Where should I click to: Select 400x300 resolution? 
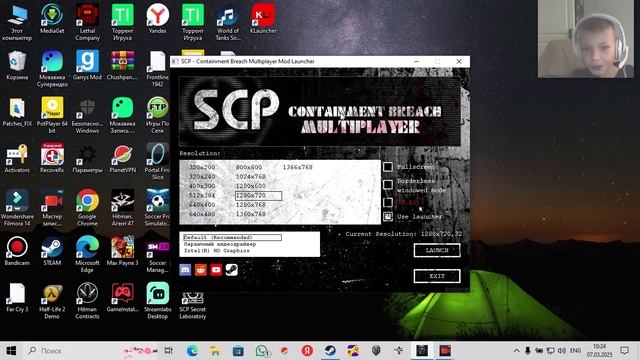tap(202, 186)
